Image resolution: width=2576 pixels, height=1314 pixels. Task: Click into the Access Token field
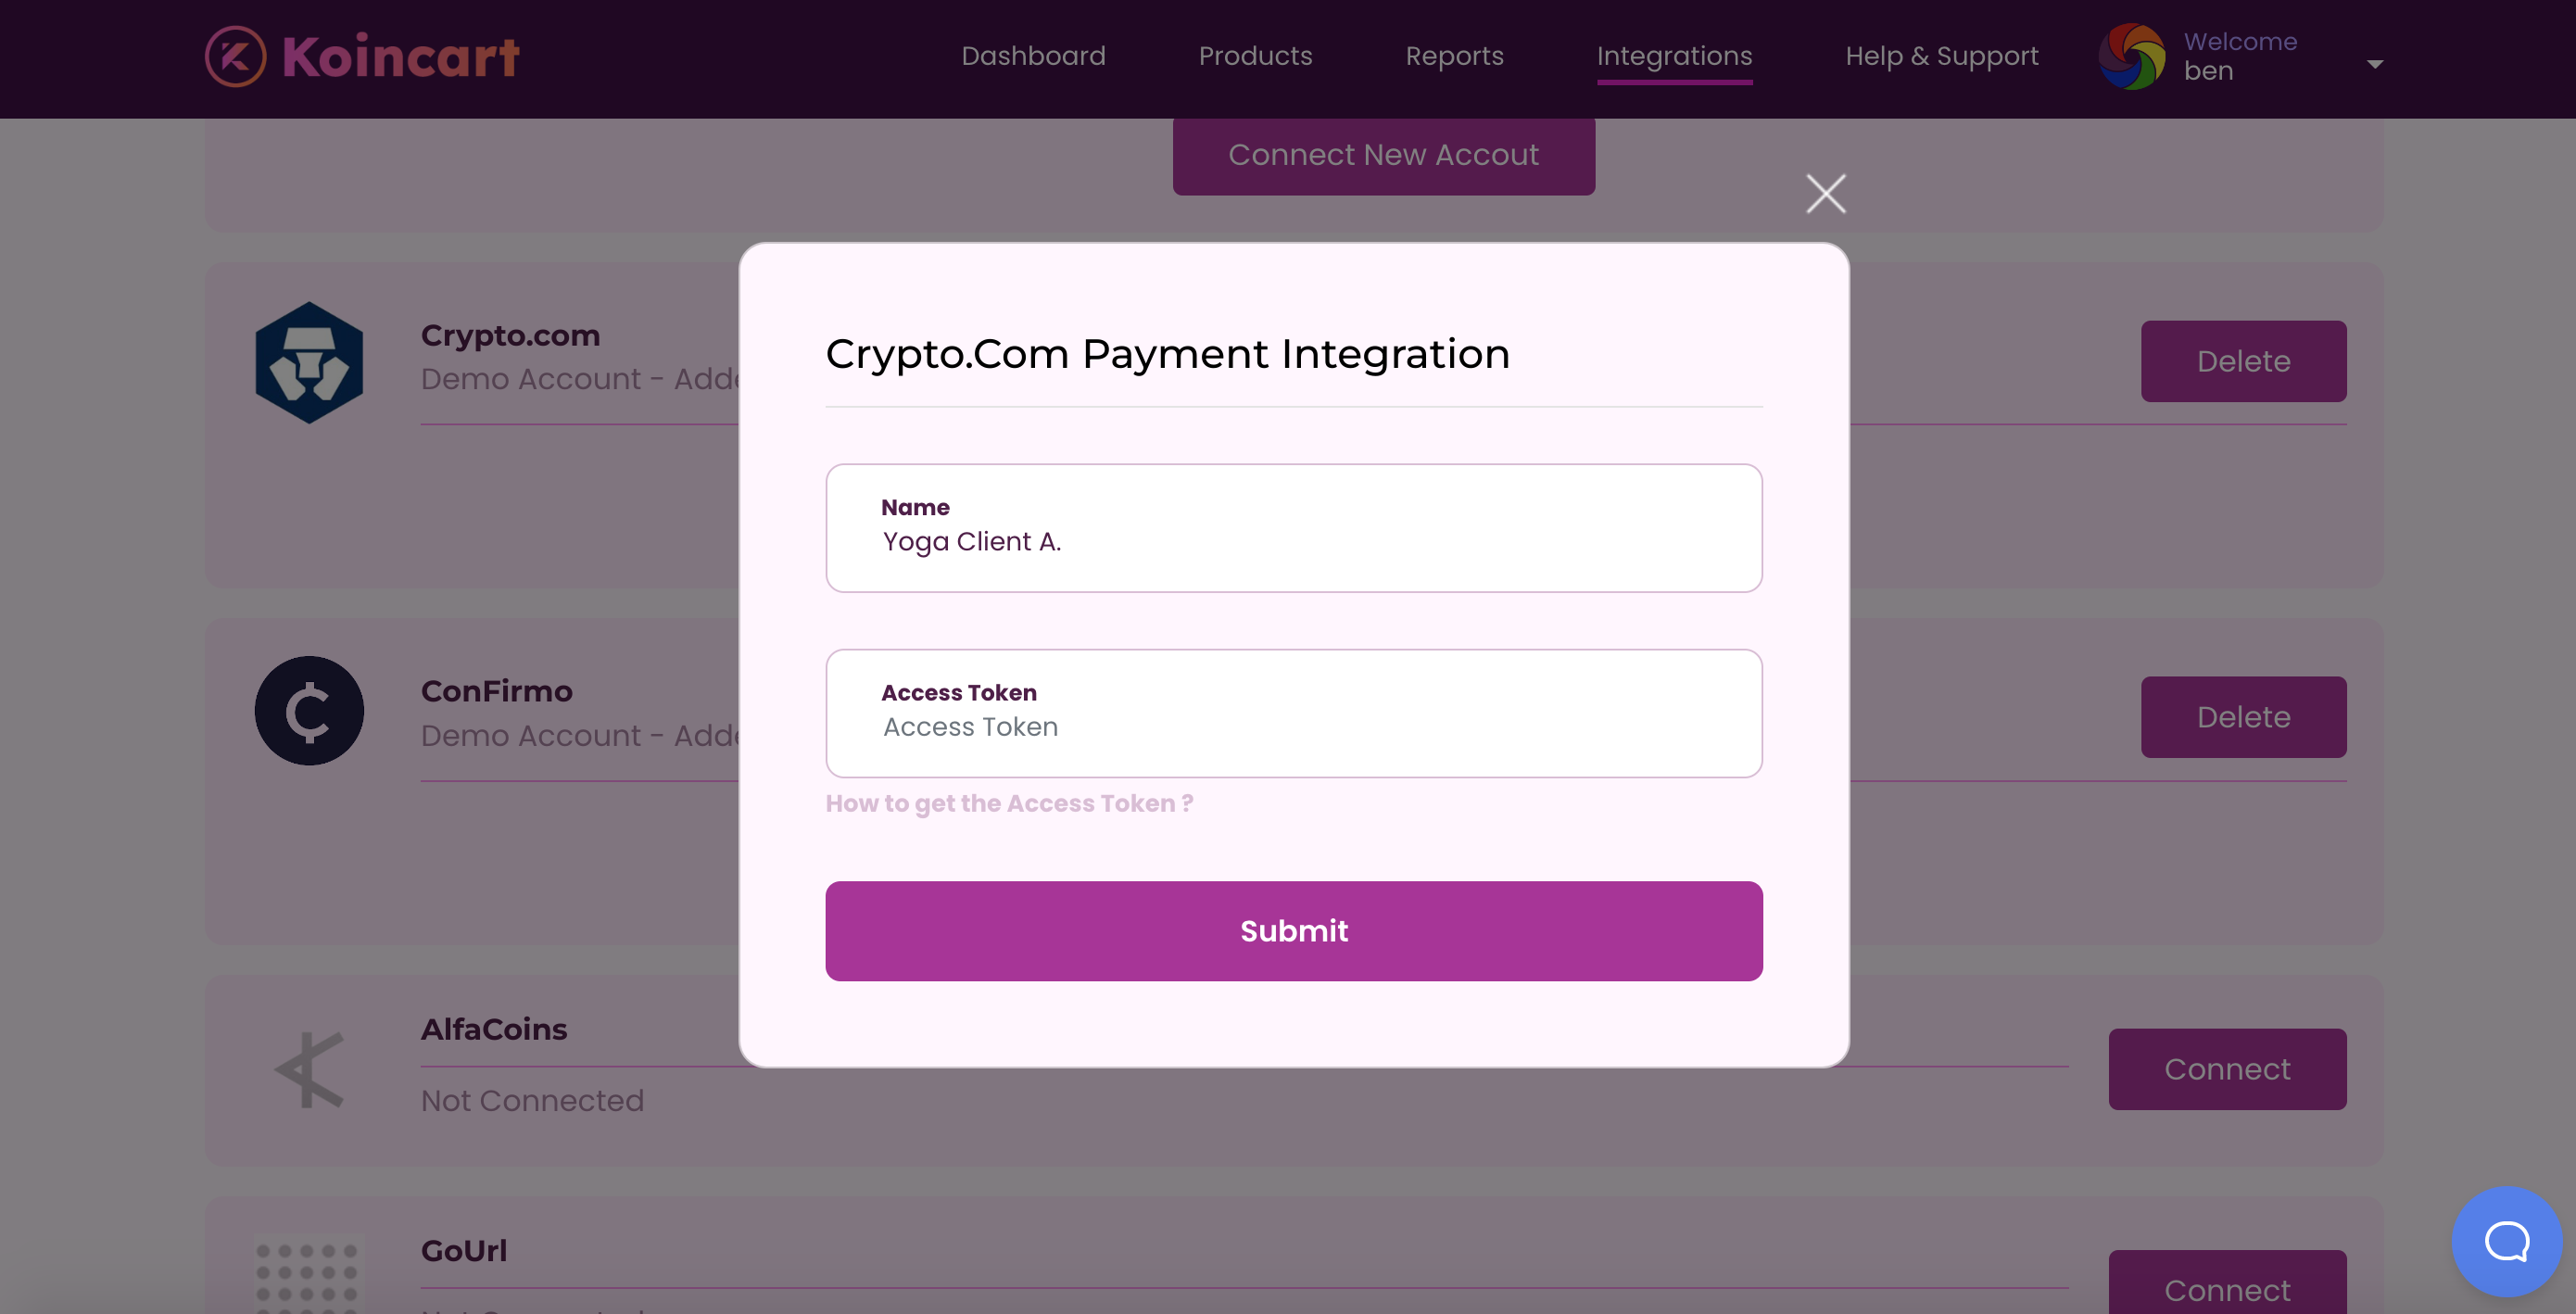[1293, 727]
